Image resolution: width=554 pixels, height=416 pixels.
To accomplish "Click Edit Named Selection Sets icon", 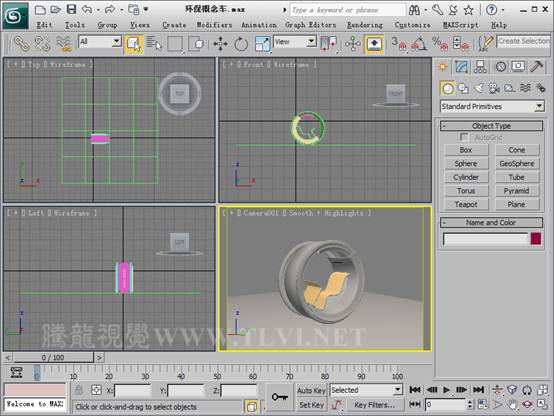I will pos(485,44).
